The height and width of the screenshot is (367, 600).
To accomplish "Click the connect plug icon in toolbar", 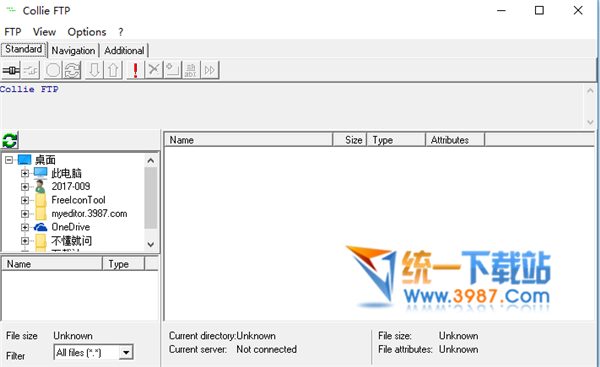I will (x=11, y=70).
